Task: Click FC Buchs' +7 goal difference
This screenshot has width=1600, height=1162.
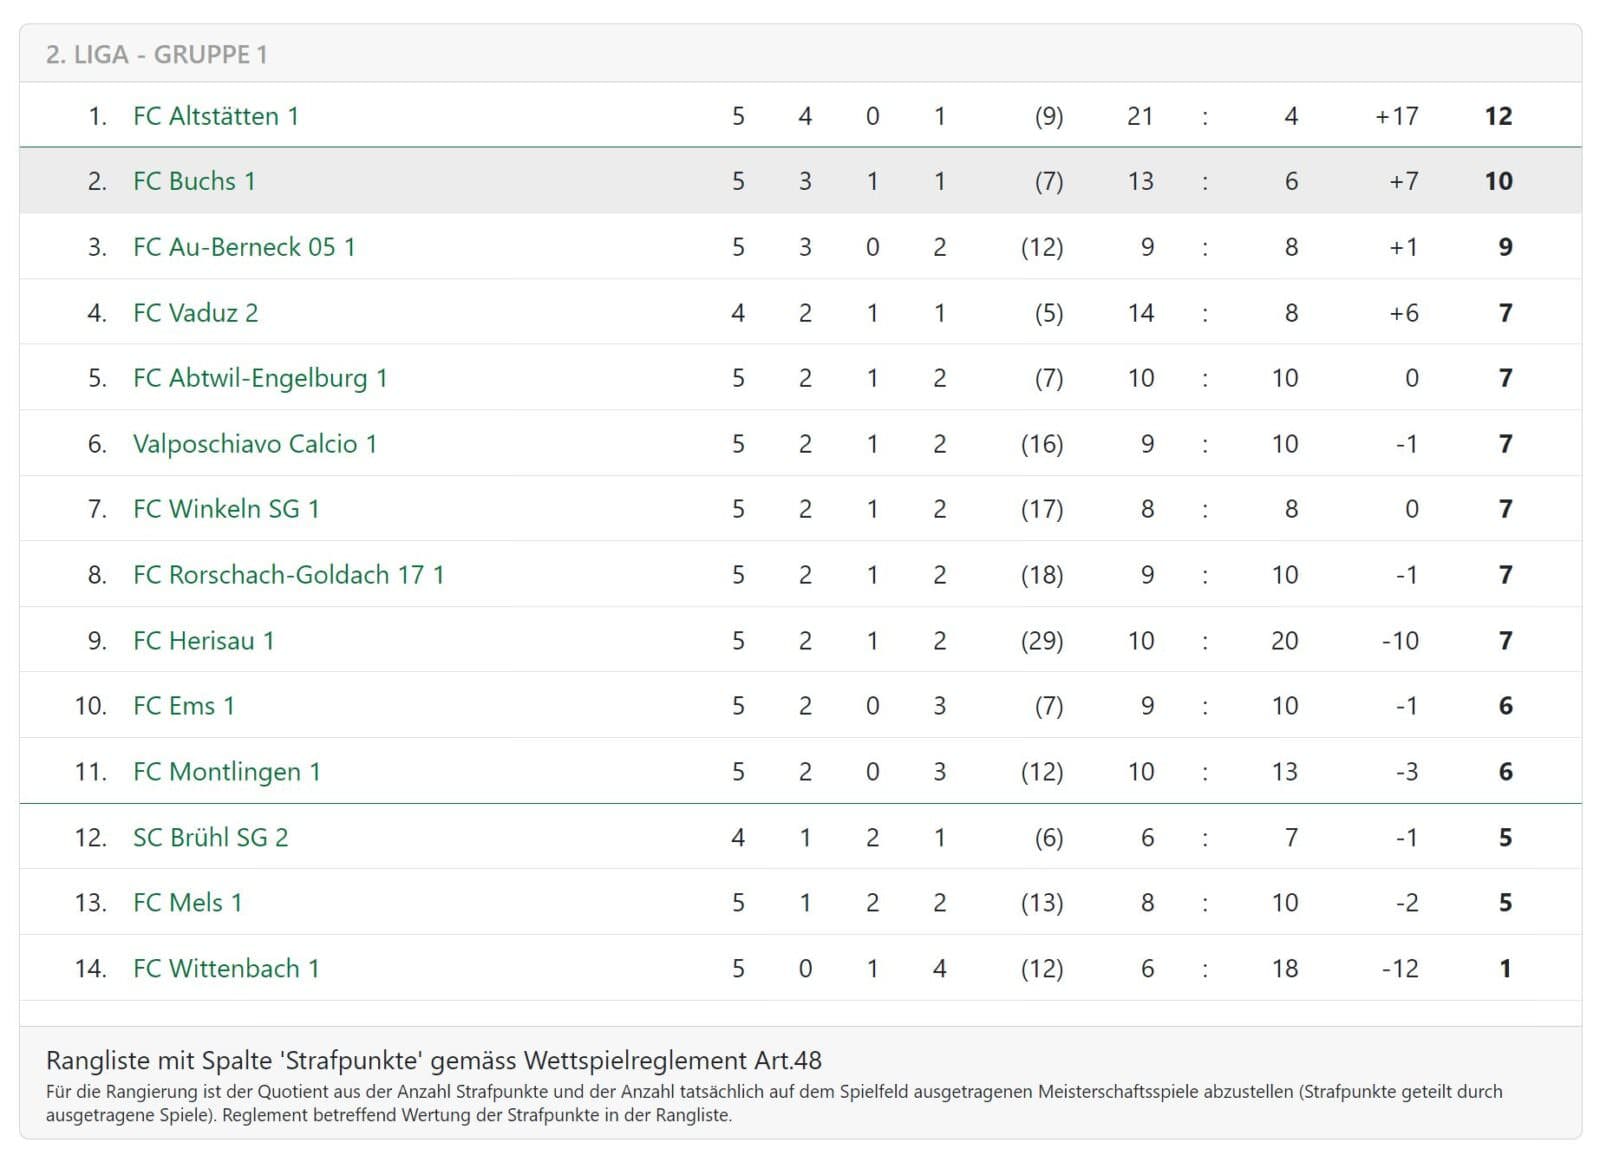Action: [x=1403, y=181]
